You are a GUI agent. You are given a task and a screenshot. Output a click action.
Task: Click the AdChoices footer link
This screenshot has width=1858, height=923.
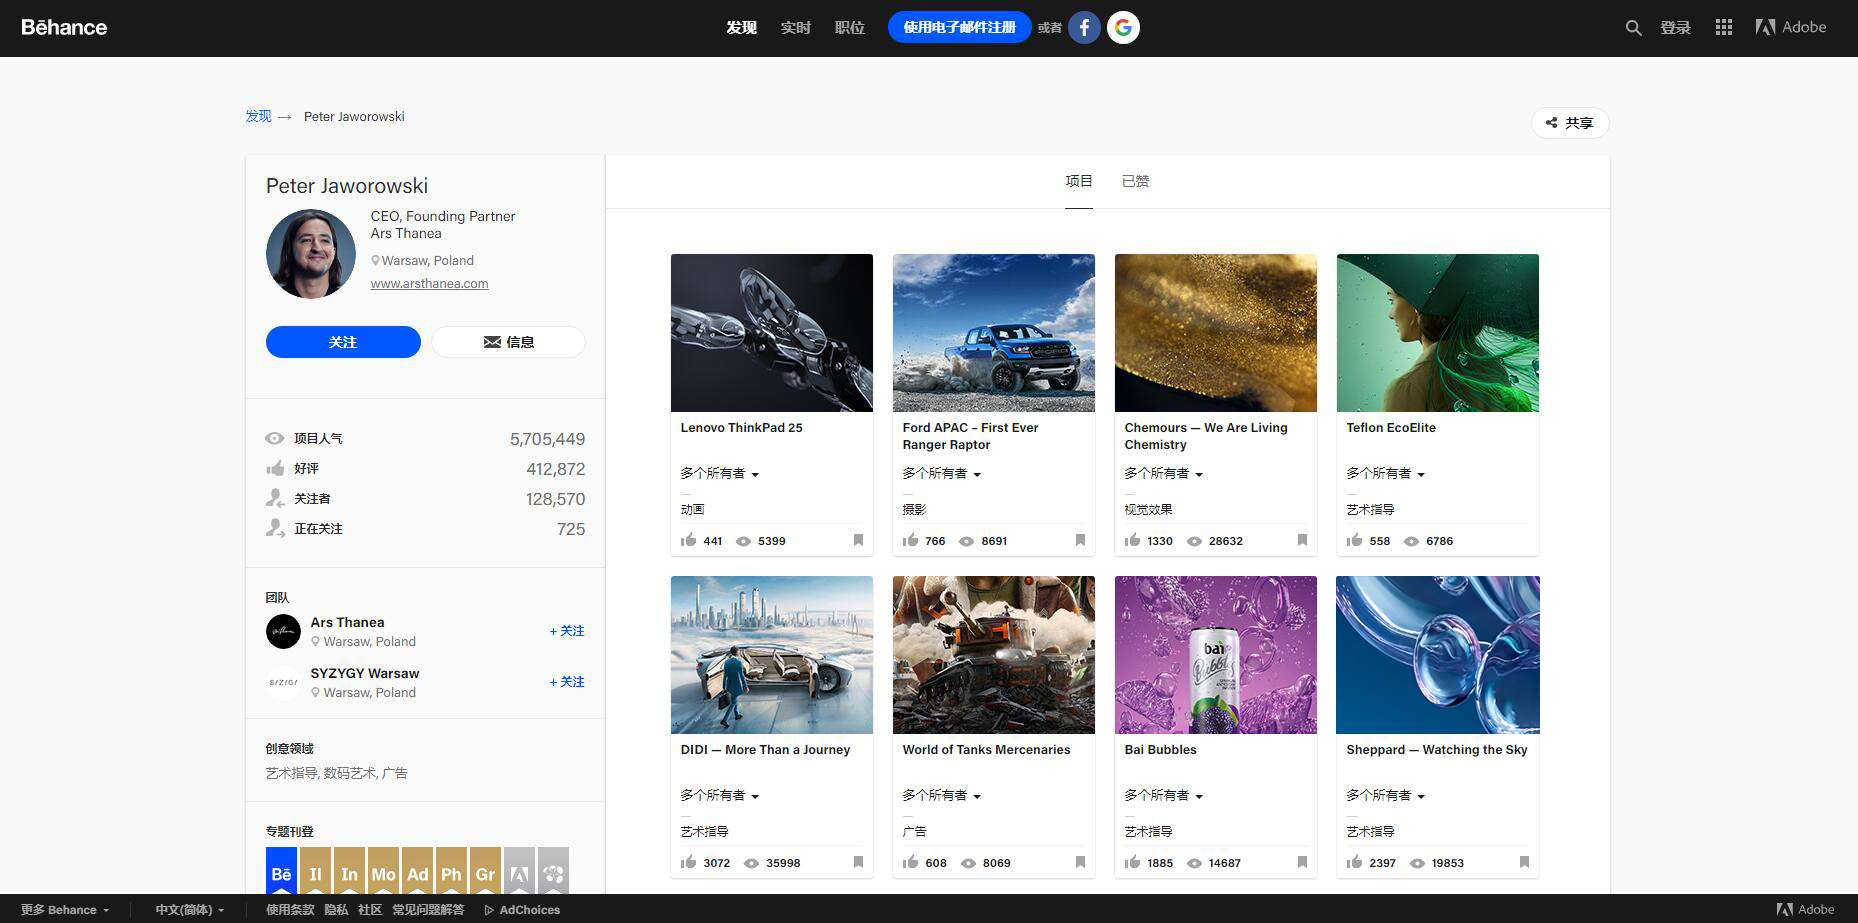click(x=523, y=910)
